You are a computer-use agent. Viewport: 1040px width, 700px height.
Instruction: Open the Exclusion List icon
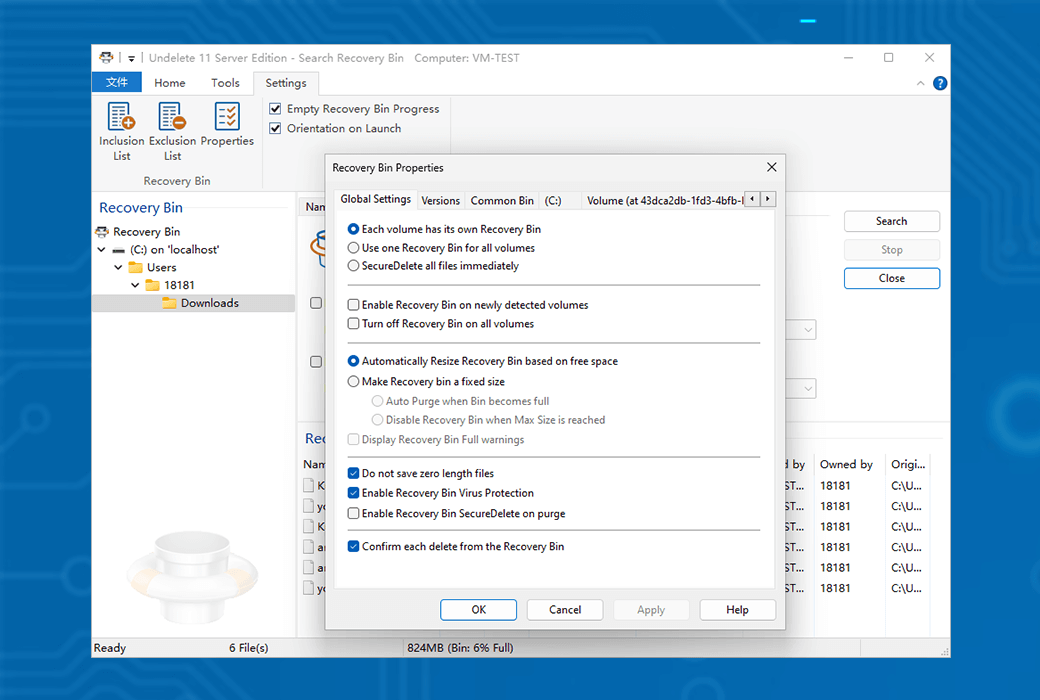coord(172,118)
